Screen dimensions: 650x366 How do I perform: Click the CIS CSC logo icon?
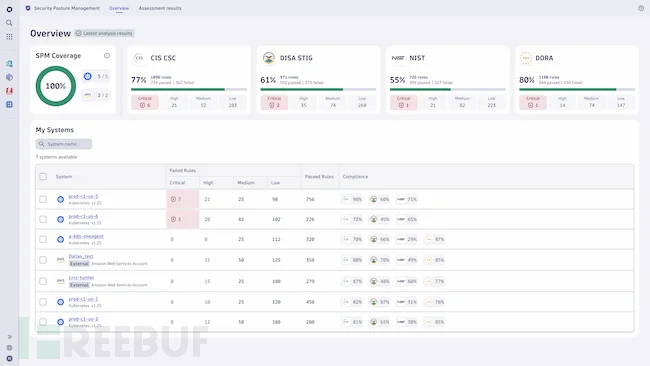pyautogui.click(x=139, y=58)
